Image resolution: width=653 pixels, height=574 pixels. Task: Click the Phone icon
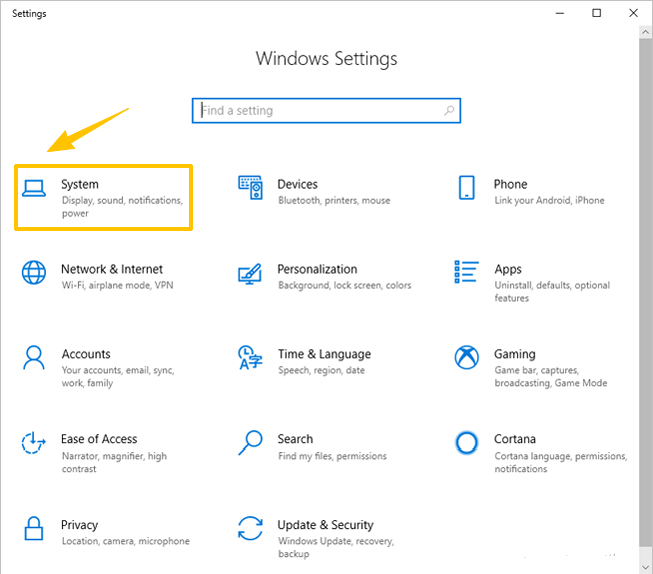click(x=466, y=187)
